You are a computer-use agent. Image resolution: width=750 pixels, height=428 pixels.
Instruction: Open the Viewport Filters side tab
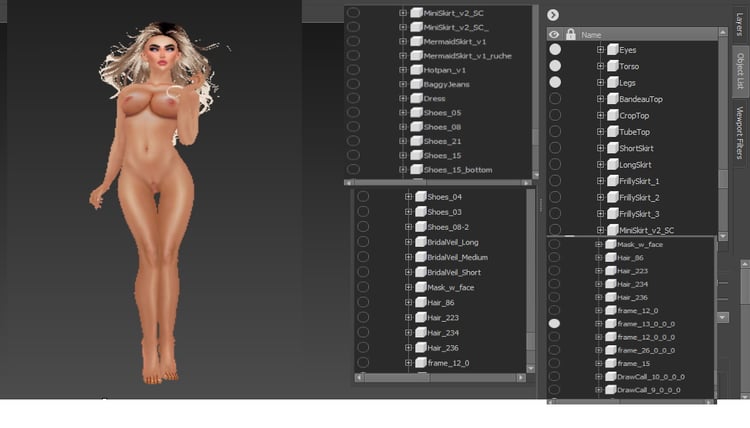[x=740, y=132]
